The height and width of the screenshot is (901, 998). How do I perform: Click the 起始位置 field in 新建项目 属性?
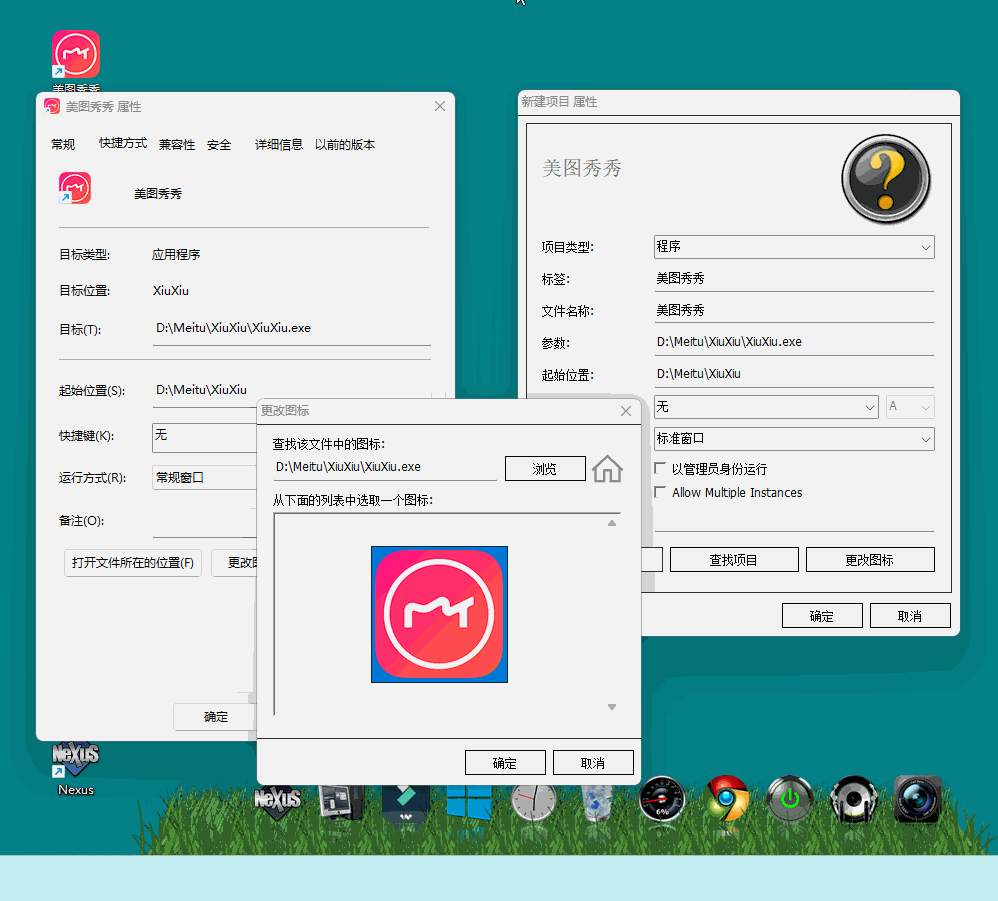794,374
